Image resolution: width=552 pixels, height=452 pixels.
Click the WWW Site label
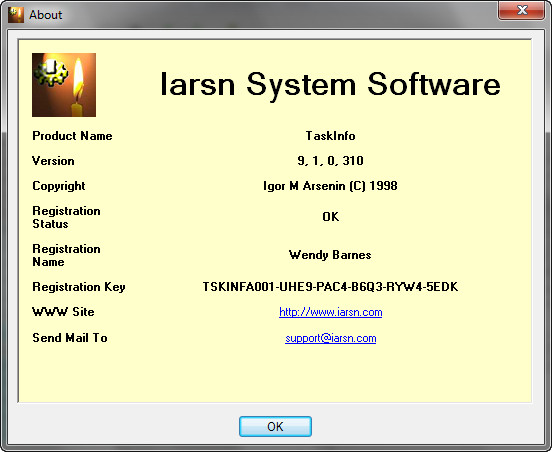(x=63, y=312)
